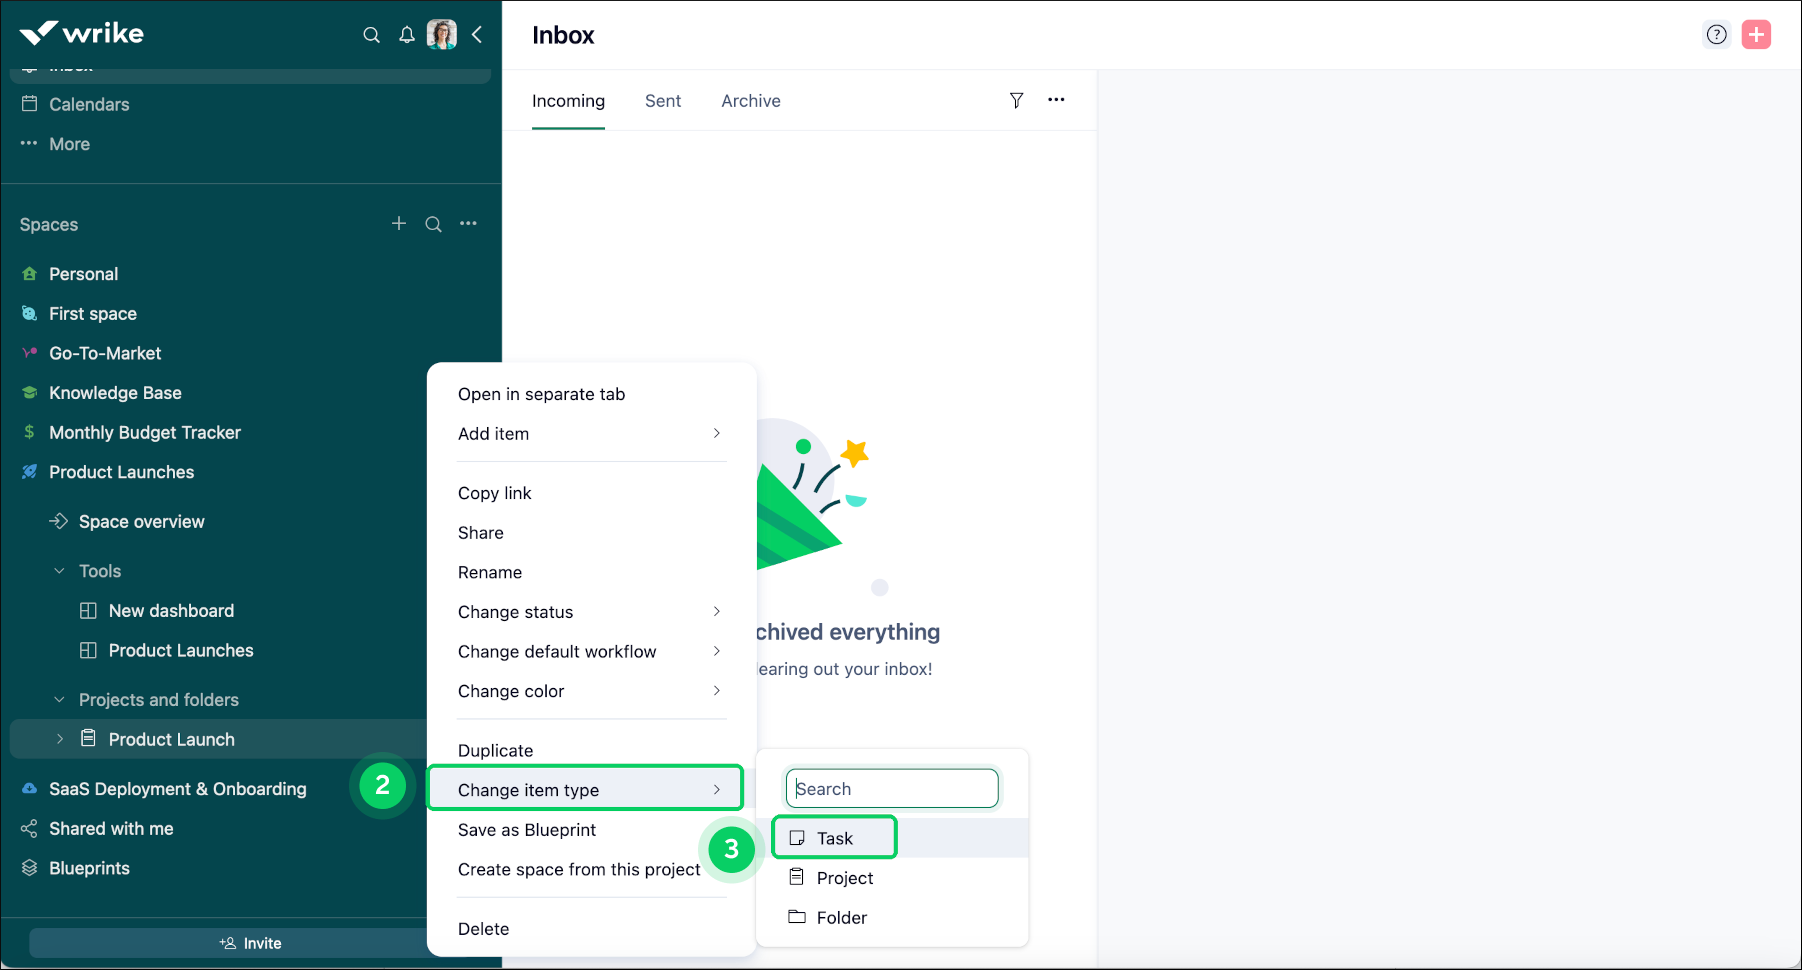Expand the Product Launch project tree
This screenshot has height=970, width=1802.
(60, 739)
